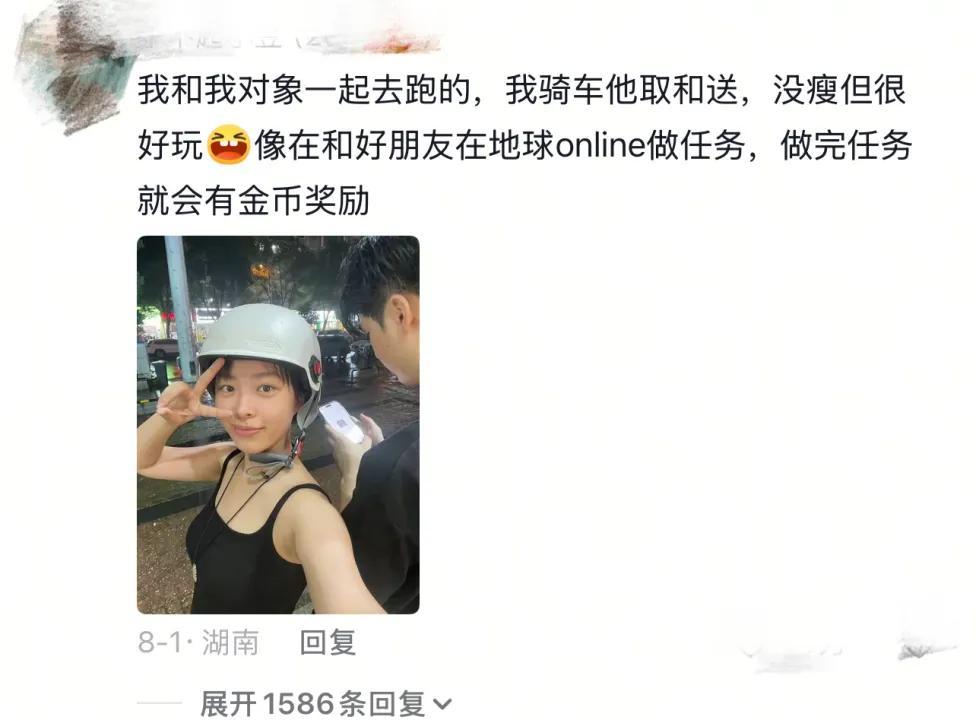Viewport: 976px width, 720px height.
Task: View the attached helmet selfie photo
Action: 278,424
